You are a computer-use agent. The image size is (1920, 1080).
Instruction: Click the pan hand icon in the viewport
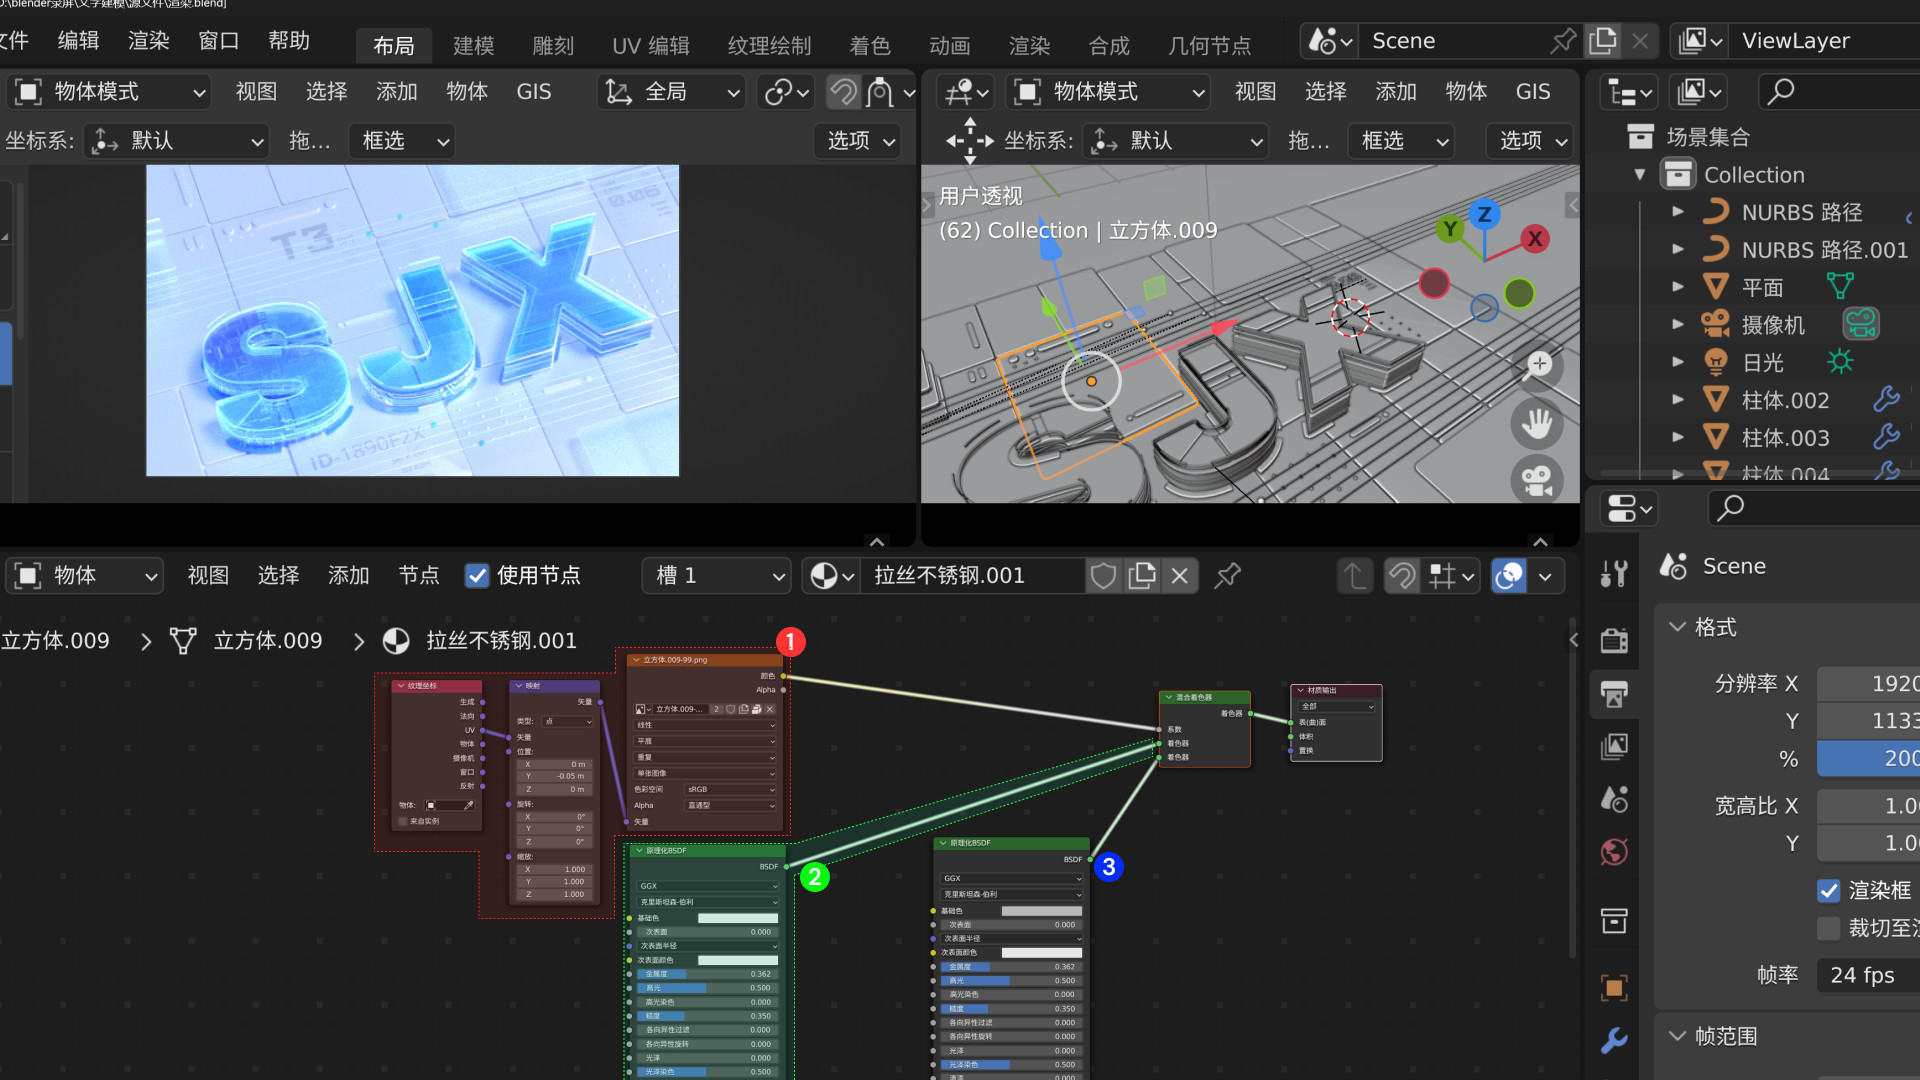coord(1538,424)
